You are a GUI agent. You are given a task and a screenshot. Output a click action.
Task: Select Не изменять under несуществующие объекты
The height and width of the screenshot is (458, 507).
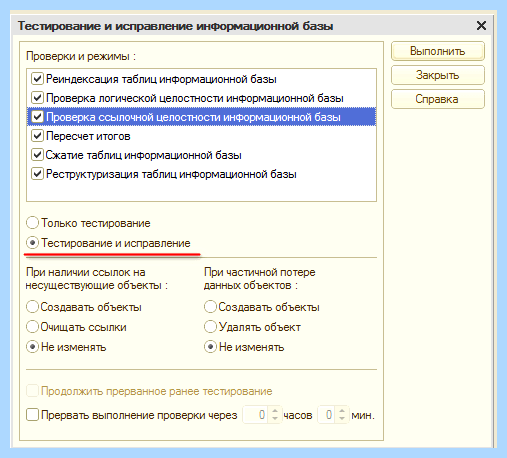(32, 347)
